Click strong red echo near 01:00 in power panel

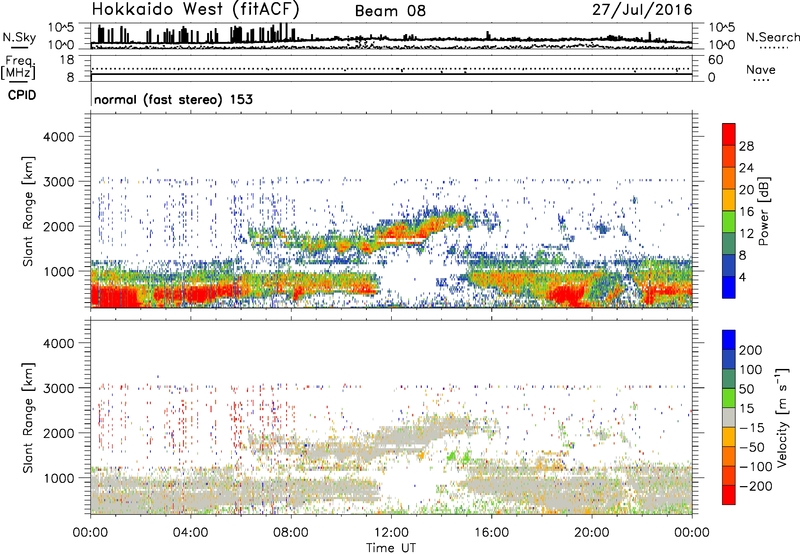click(x=115, y=296)
